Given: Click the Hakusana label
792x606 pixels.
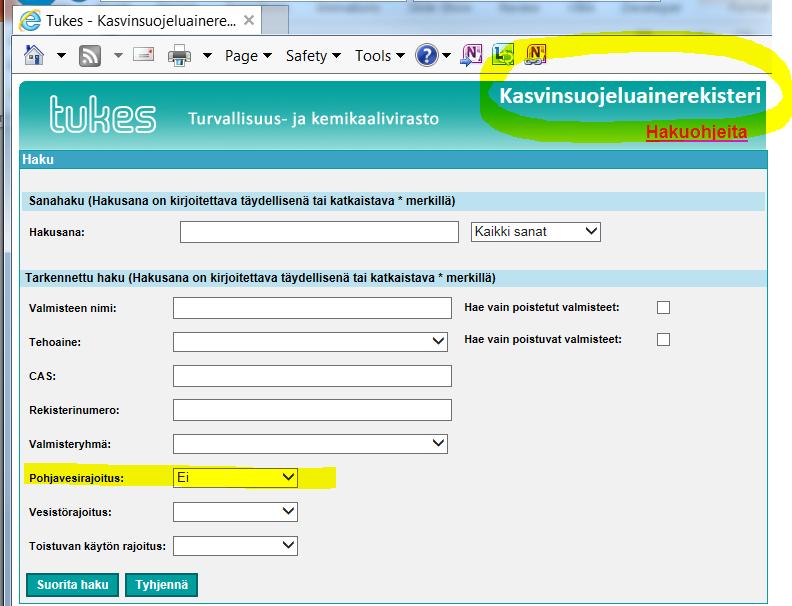Looking at the screenshot, I should 57,232.
